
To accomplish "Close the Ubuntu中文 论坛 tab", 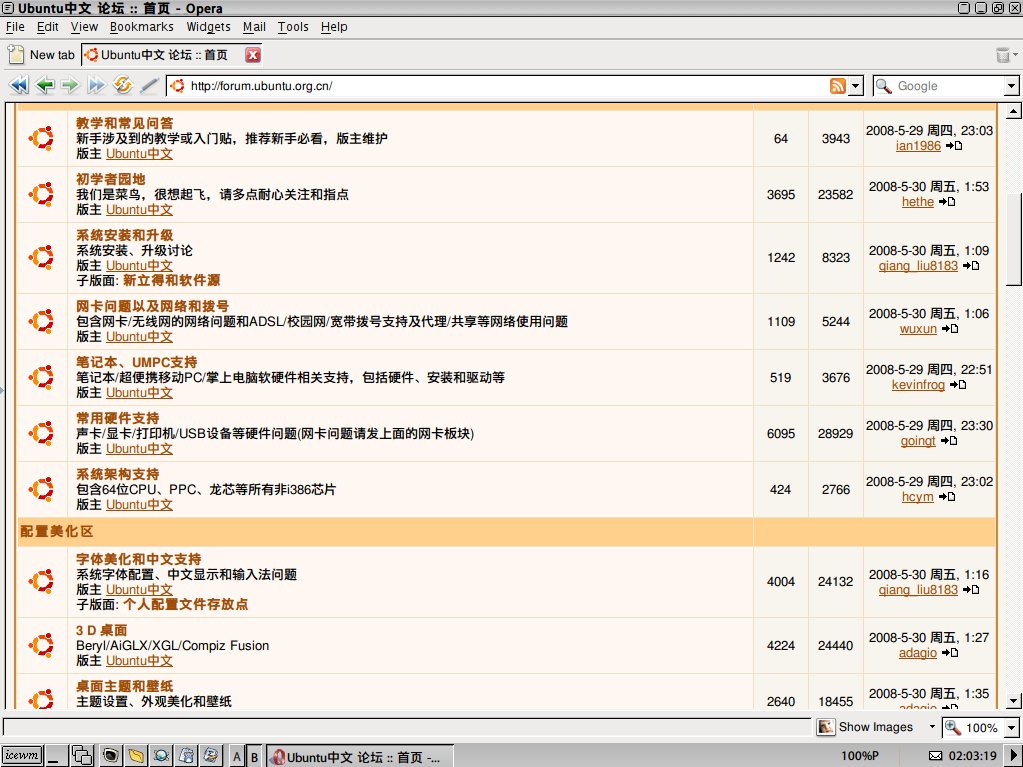I will (x=253, y=55).
